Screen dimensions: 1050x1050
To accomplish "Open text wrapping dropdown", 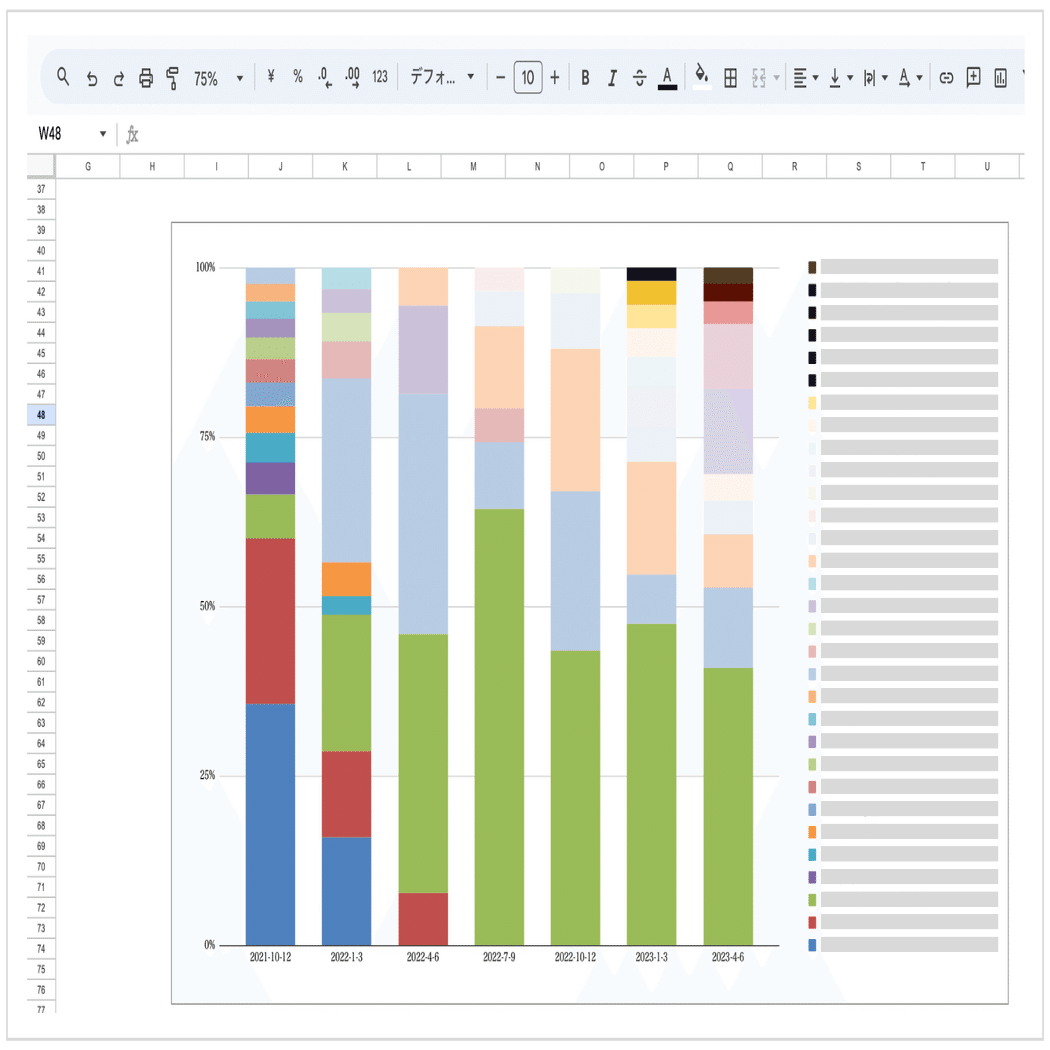I will [x=875, y=78].
